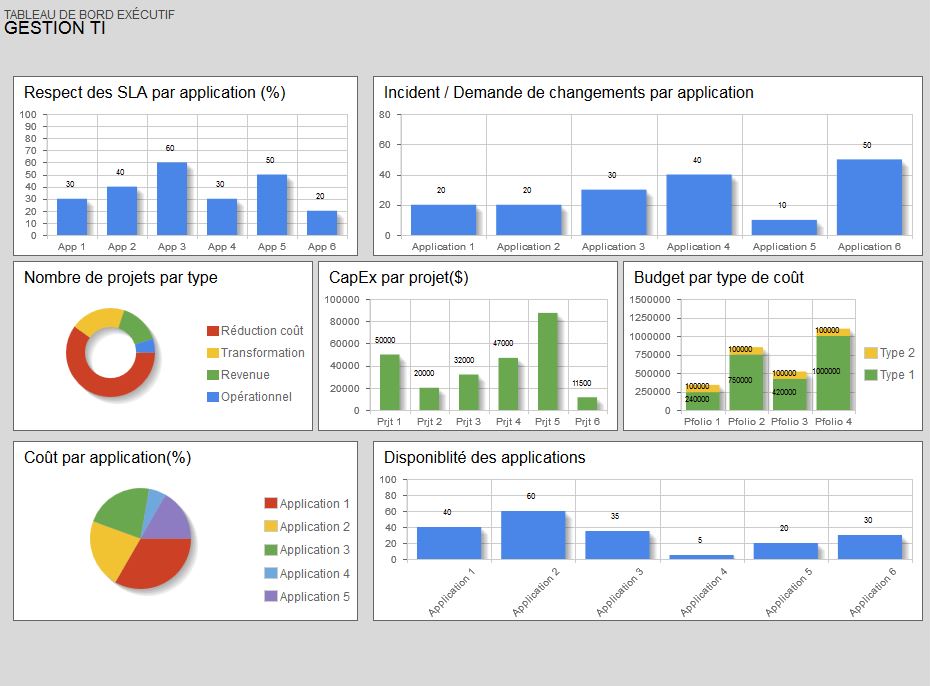Click the green slice of the cost pie
931x686 pixels.
coord(124,511)
